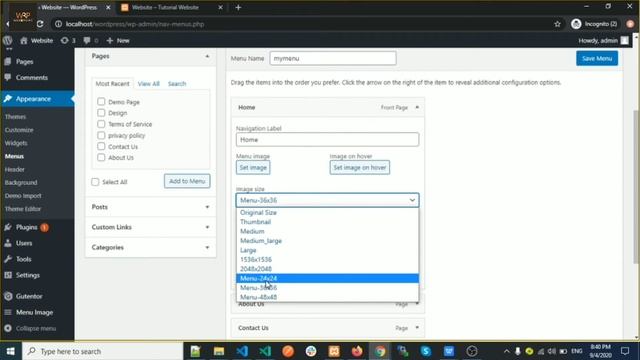Go to Background submenu

coord(21,182)
